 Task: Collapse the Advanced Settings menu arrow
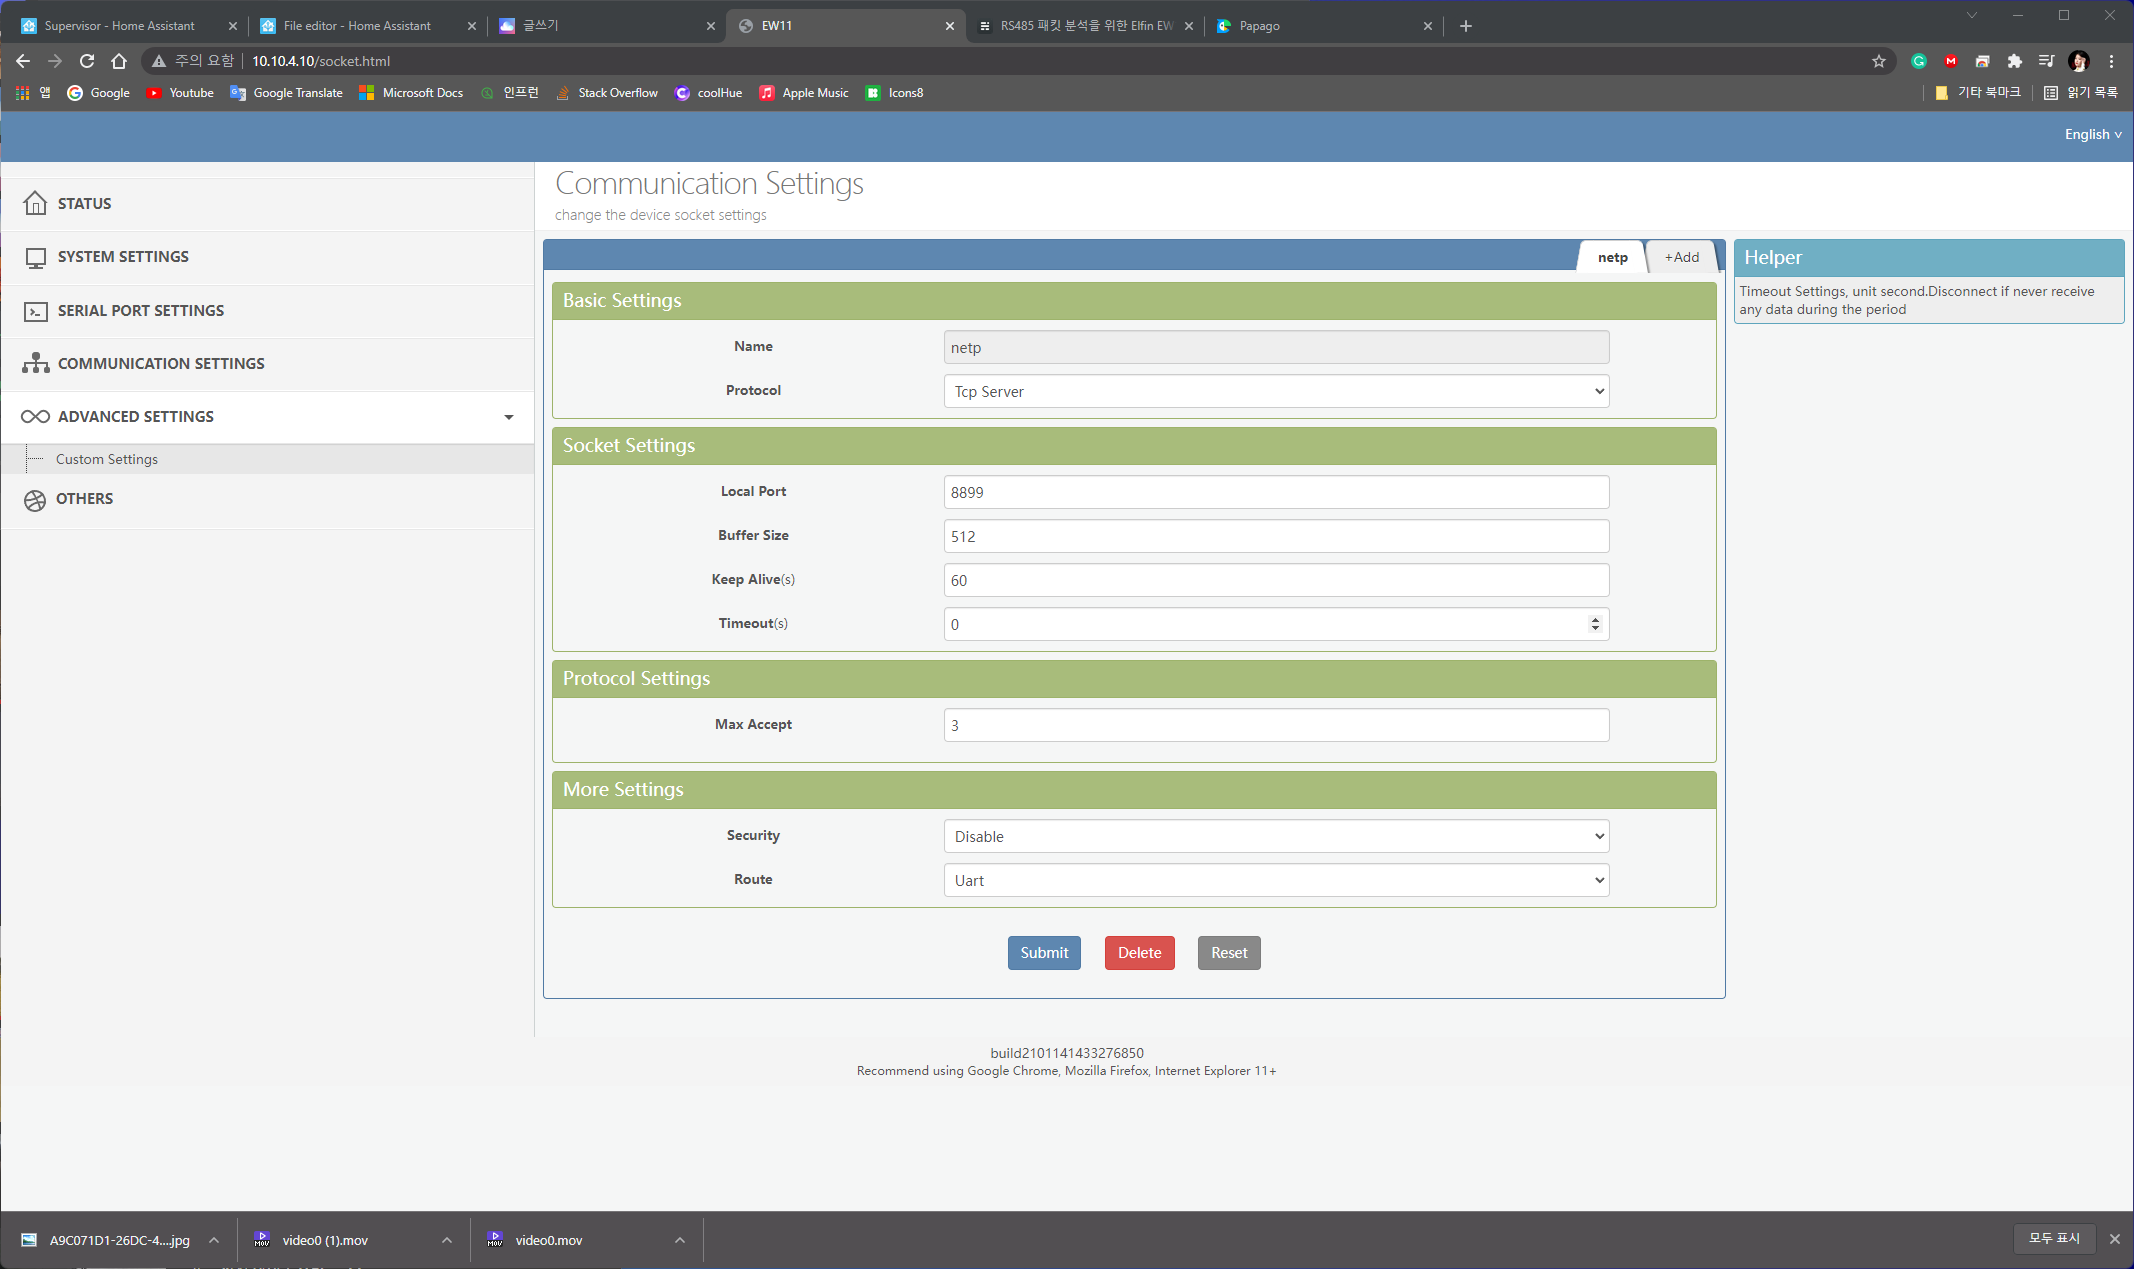click(509, 417)
